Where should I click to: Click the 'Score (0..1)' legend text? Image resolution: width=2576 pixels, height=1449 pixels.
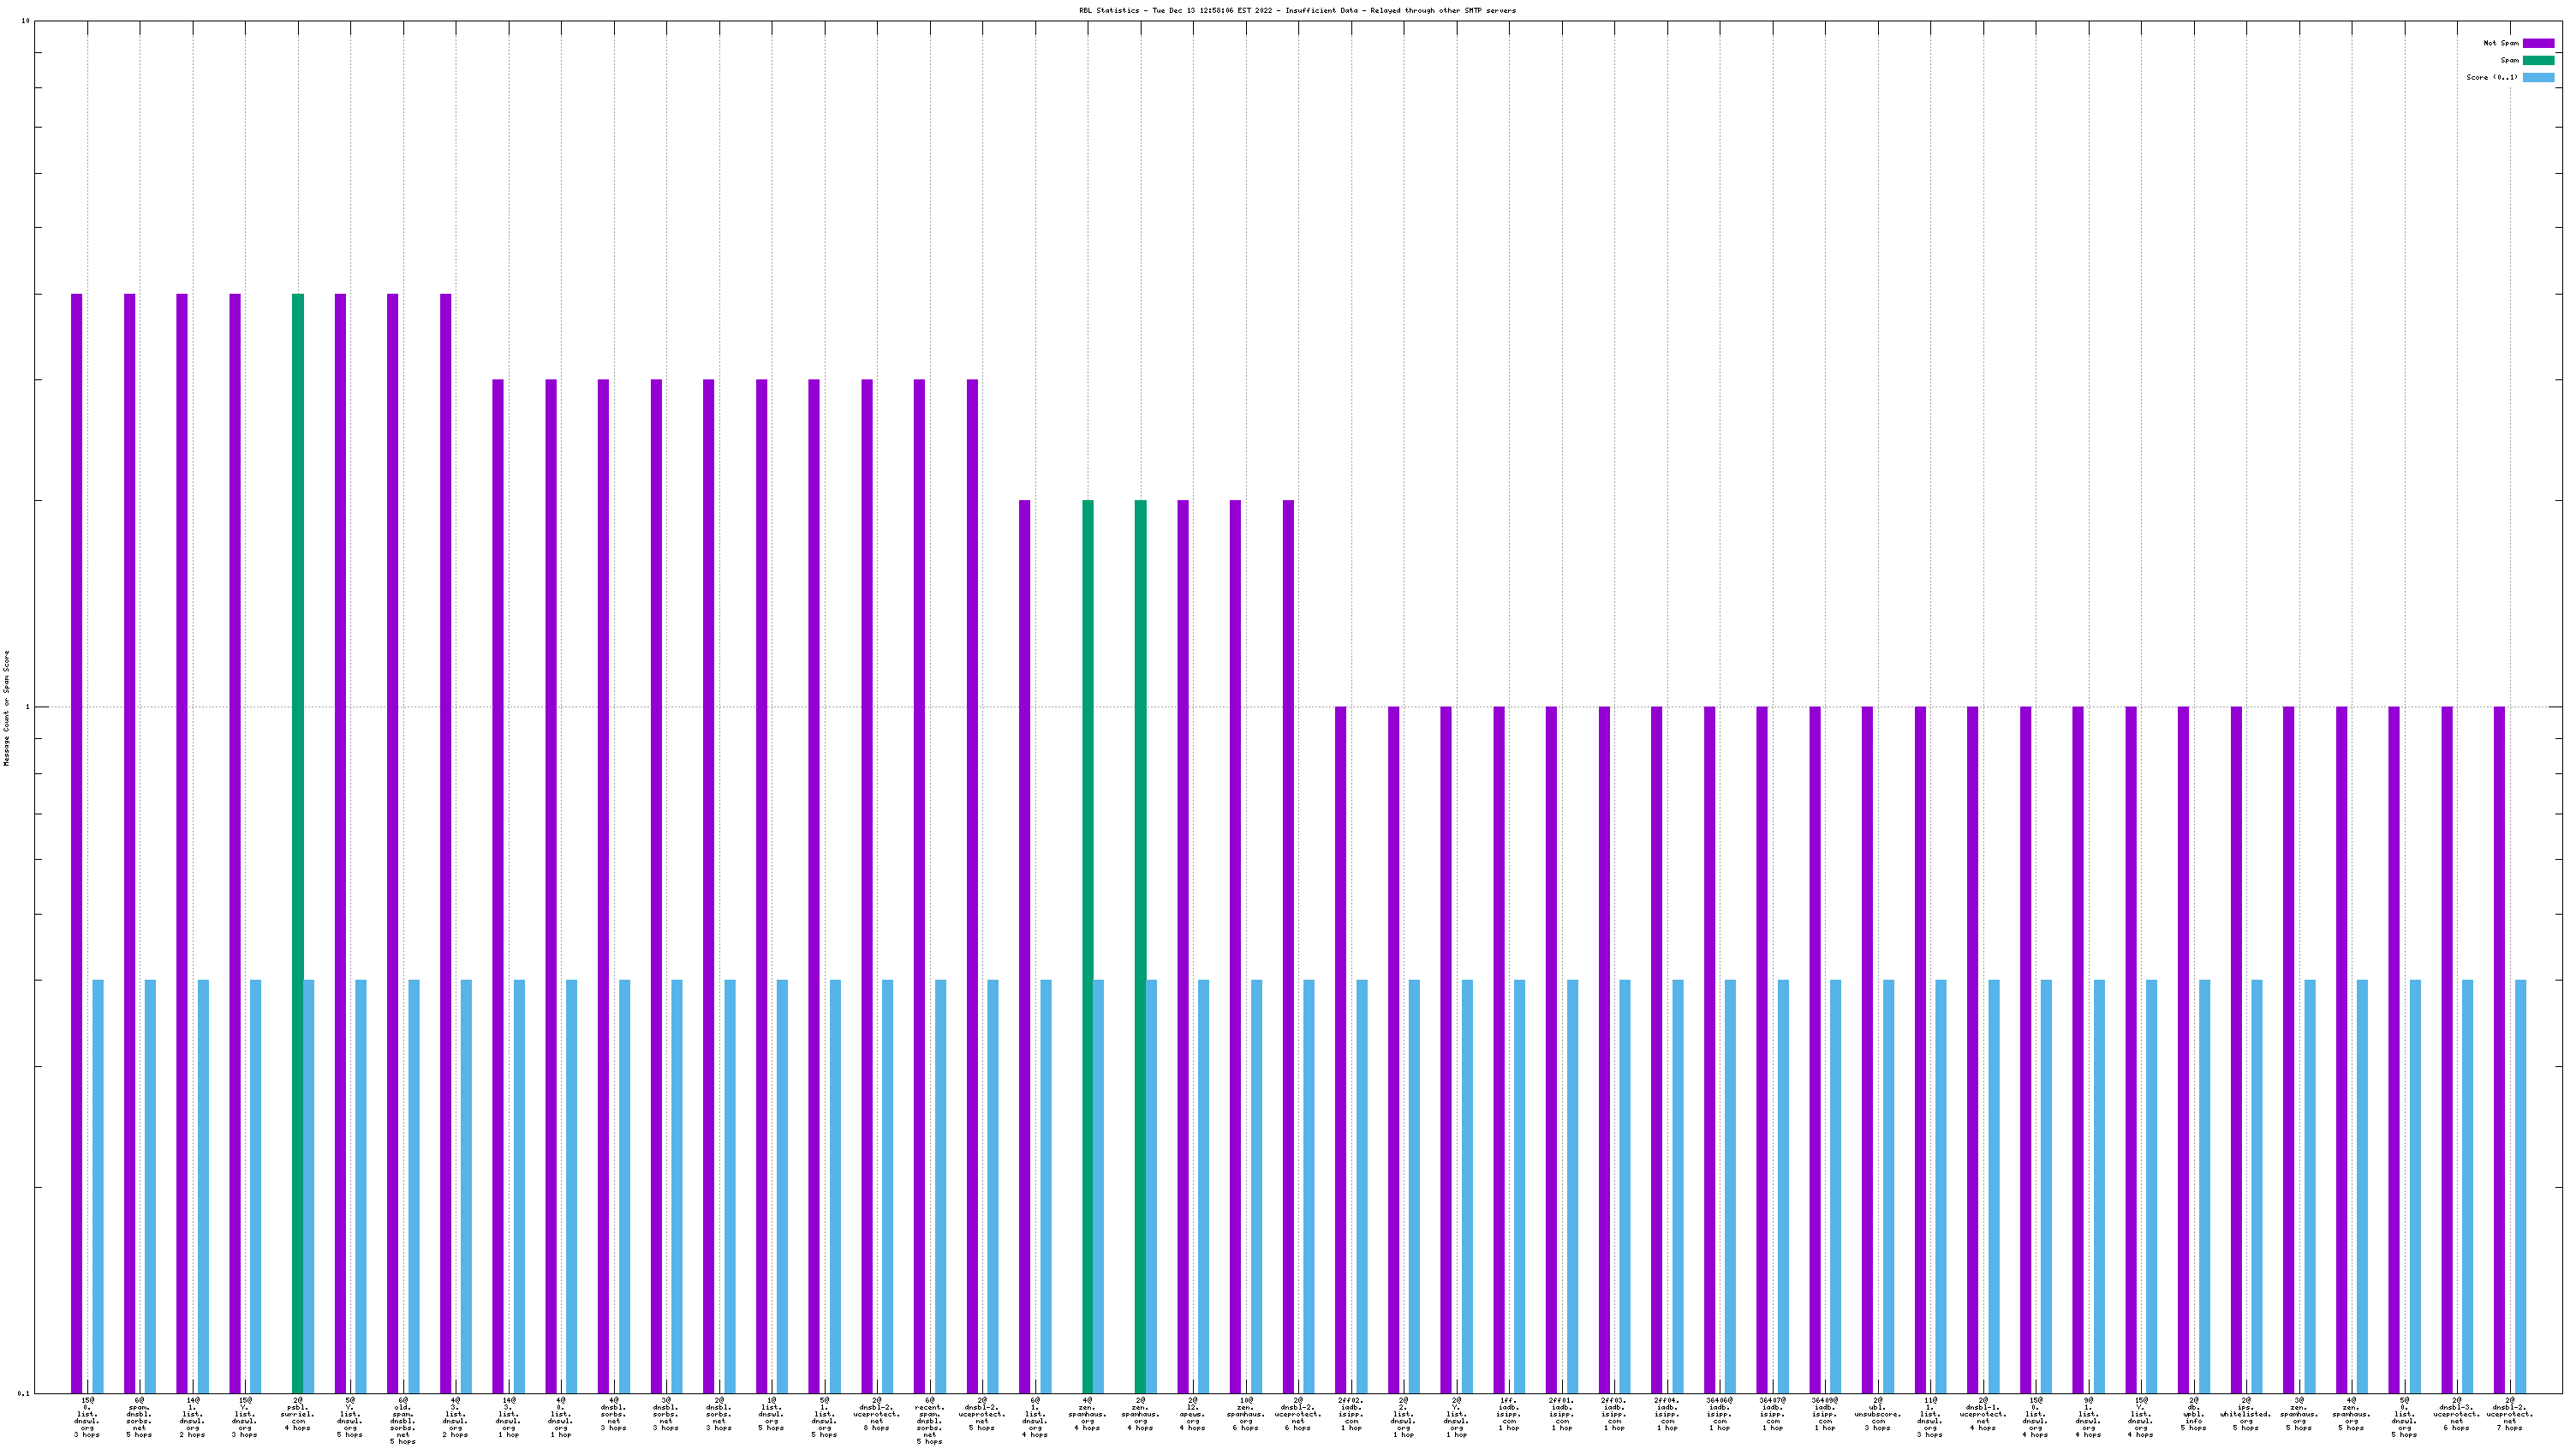click(2491, 77)
